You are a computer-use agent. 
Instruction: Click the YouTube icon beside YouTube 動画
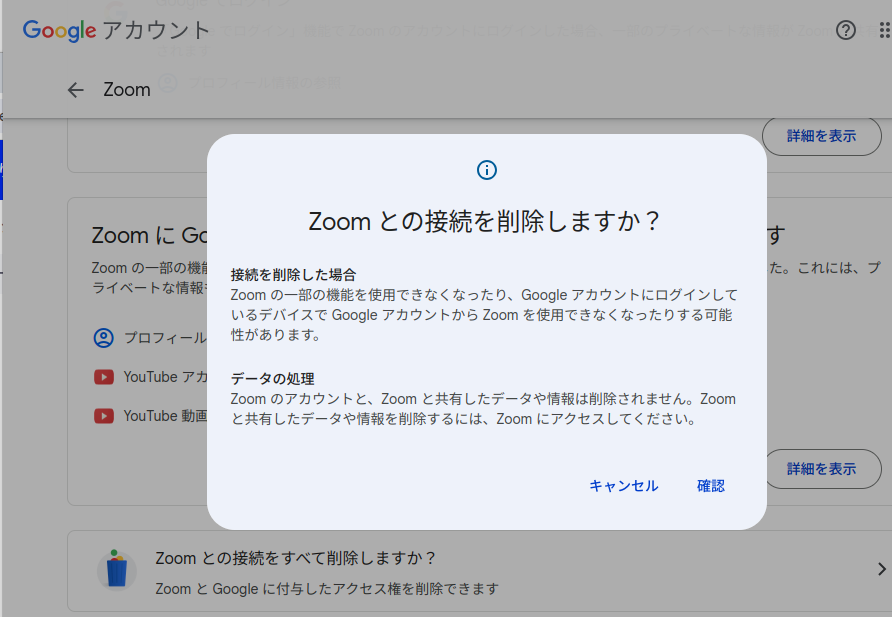point(104,416)
